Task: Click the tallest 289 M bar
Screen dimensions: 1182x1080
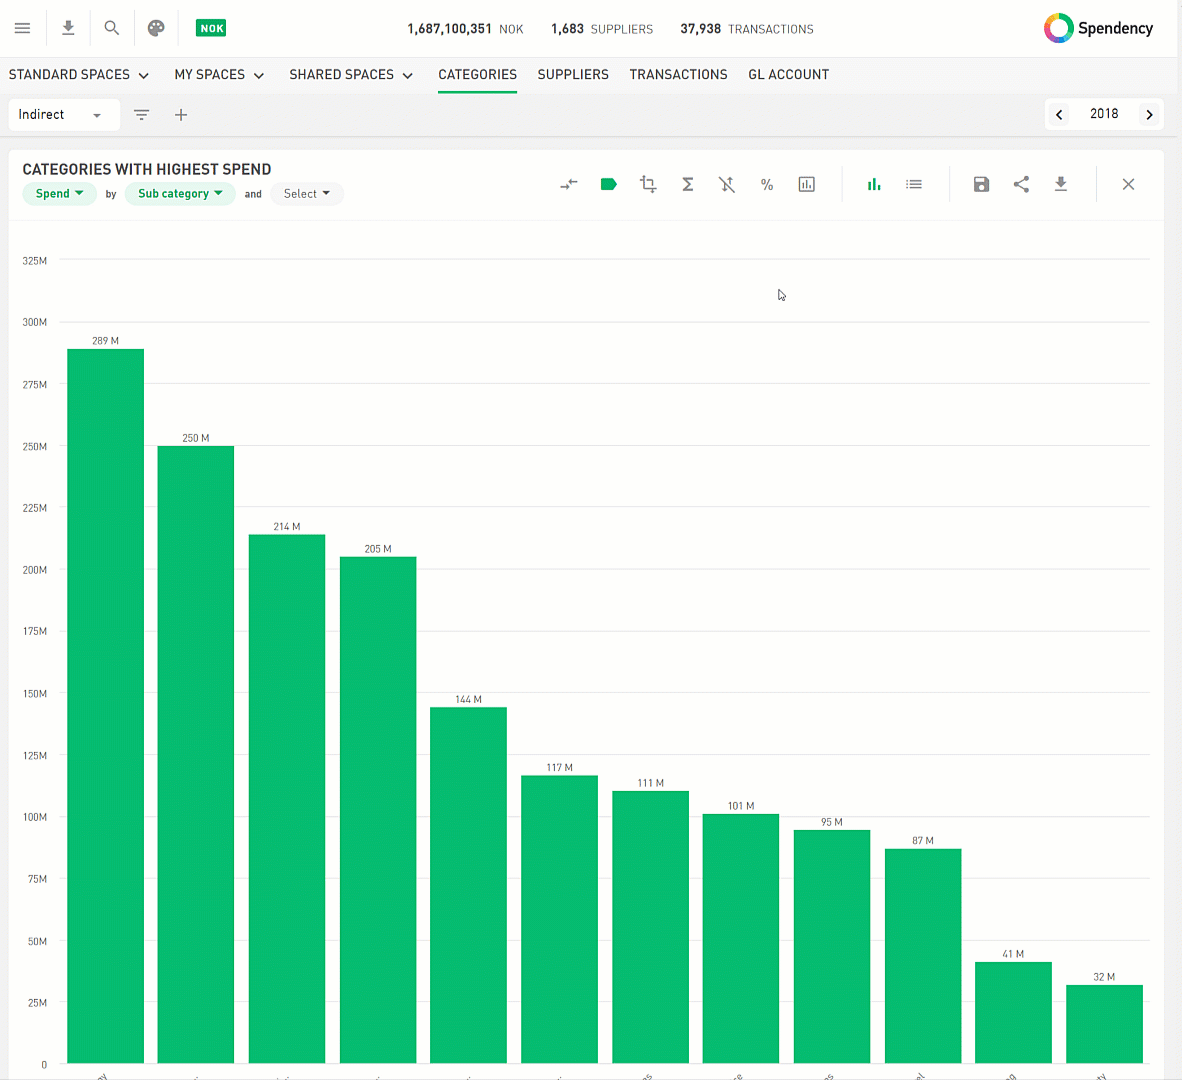Action: pyautogui.click(x=105, y=700)
